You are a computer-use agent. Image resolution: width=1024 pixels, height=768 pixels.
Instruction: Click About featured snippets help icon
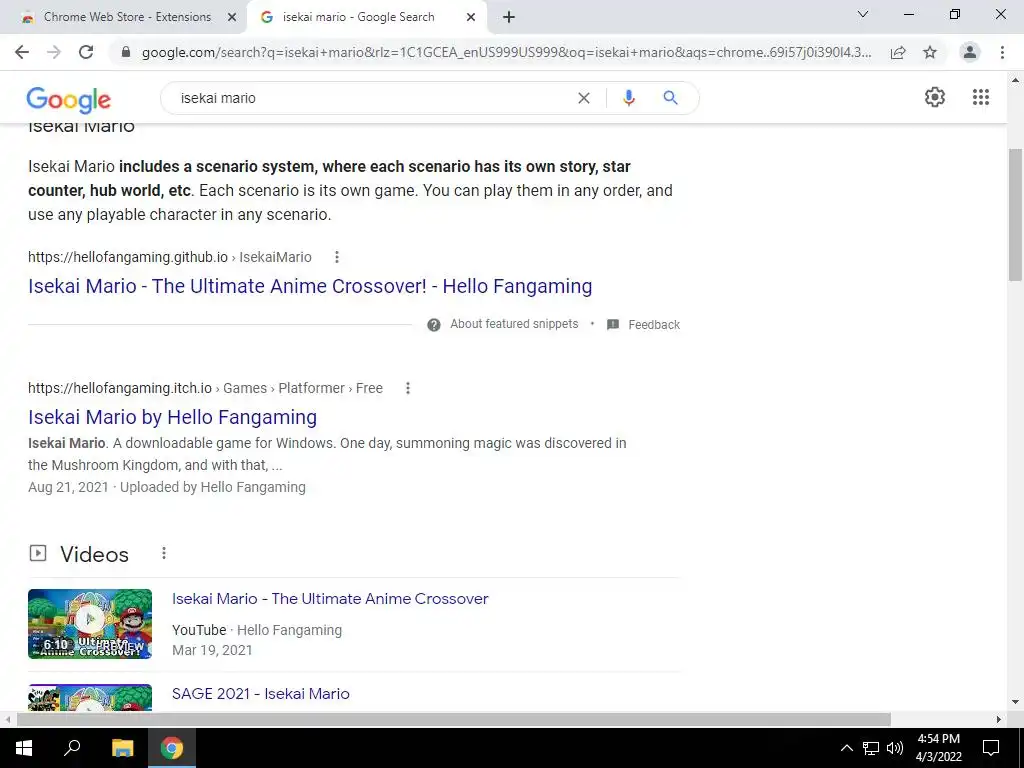[x=434, y=325]
